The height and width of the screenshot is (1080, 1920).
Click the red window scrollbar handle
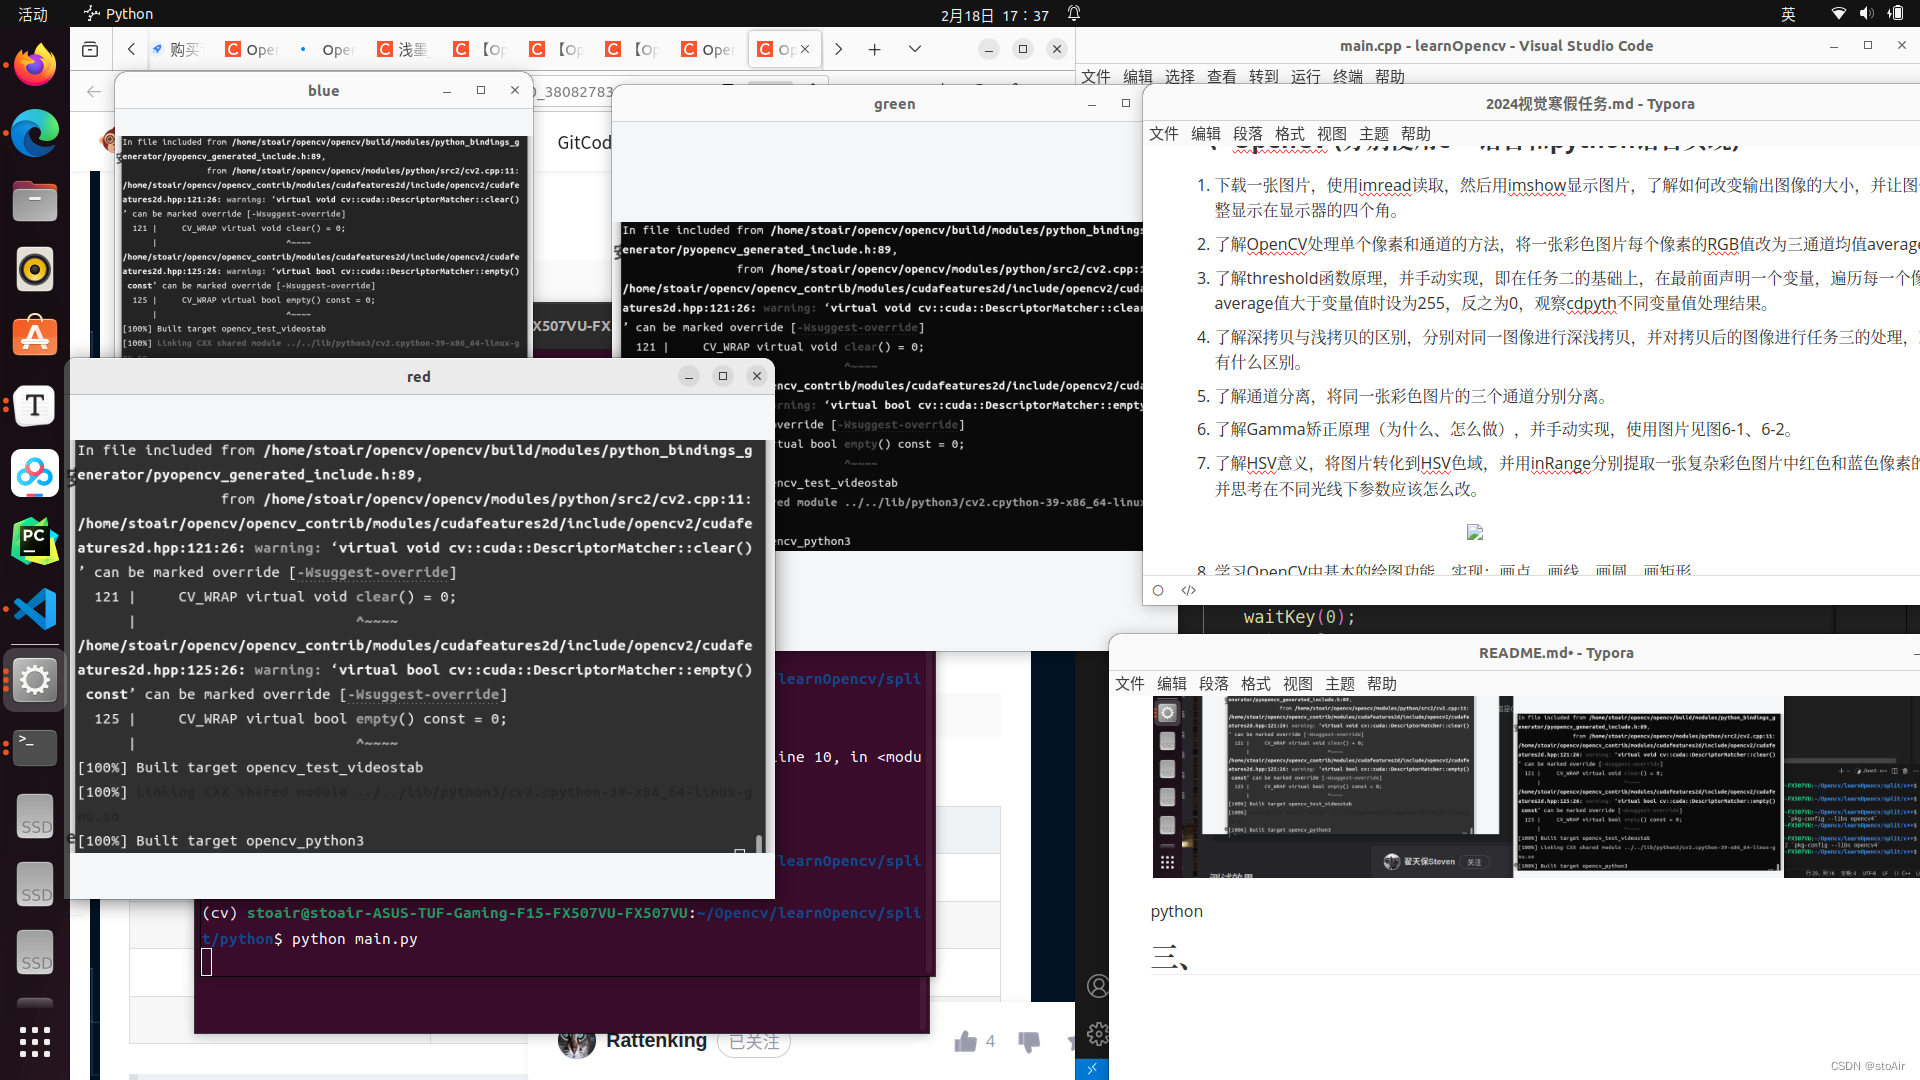tap(759, 843)
